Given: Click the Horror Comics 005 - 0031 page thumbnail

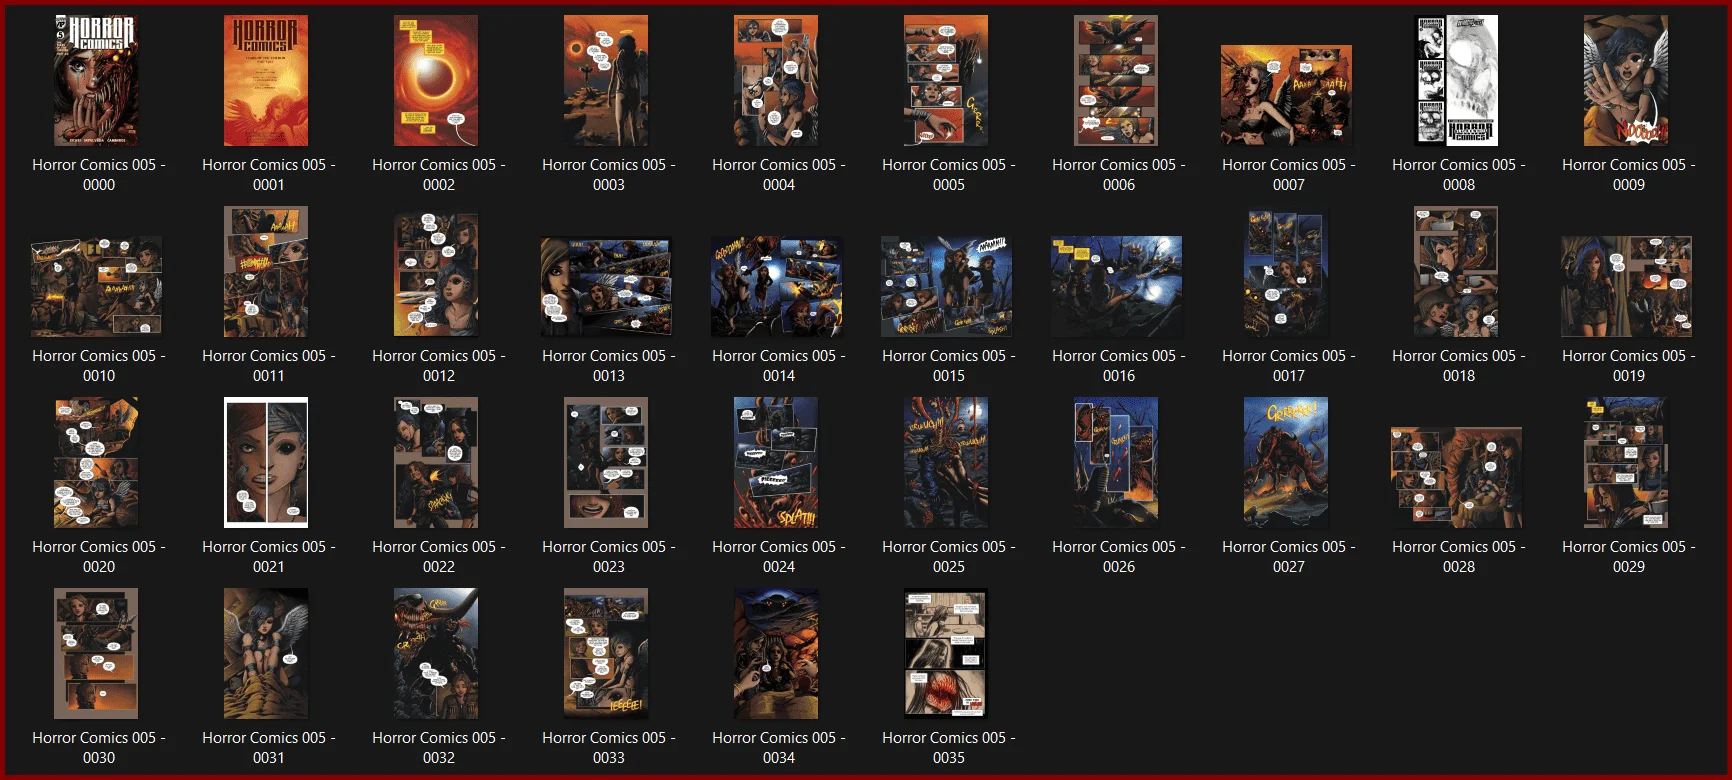Looking at the screenshot, I should point(266,653).
